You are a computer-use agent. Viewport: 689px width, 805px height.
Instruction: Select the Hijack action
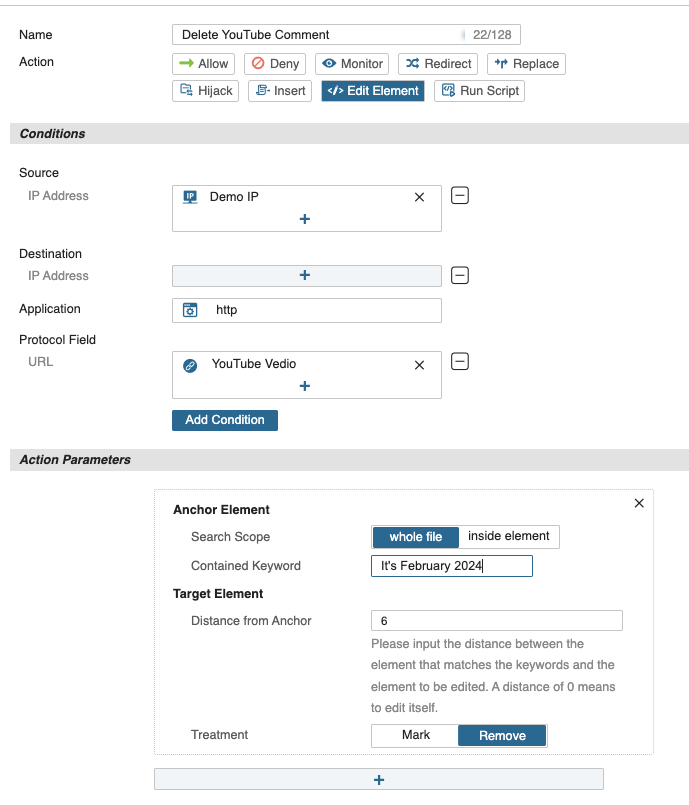(206, 91)
